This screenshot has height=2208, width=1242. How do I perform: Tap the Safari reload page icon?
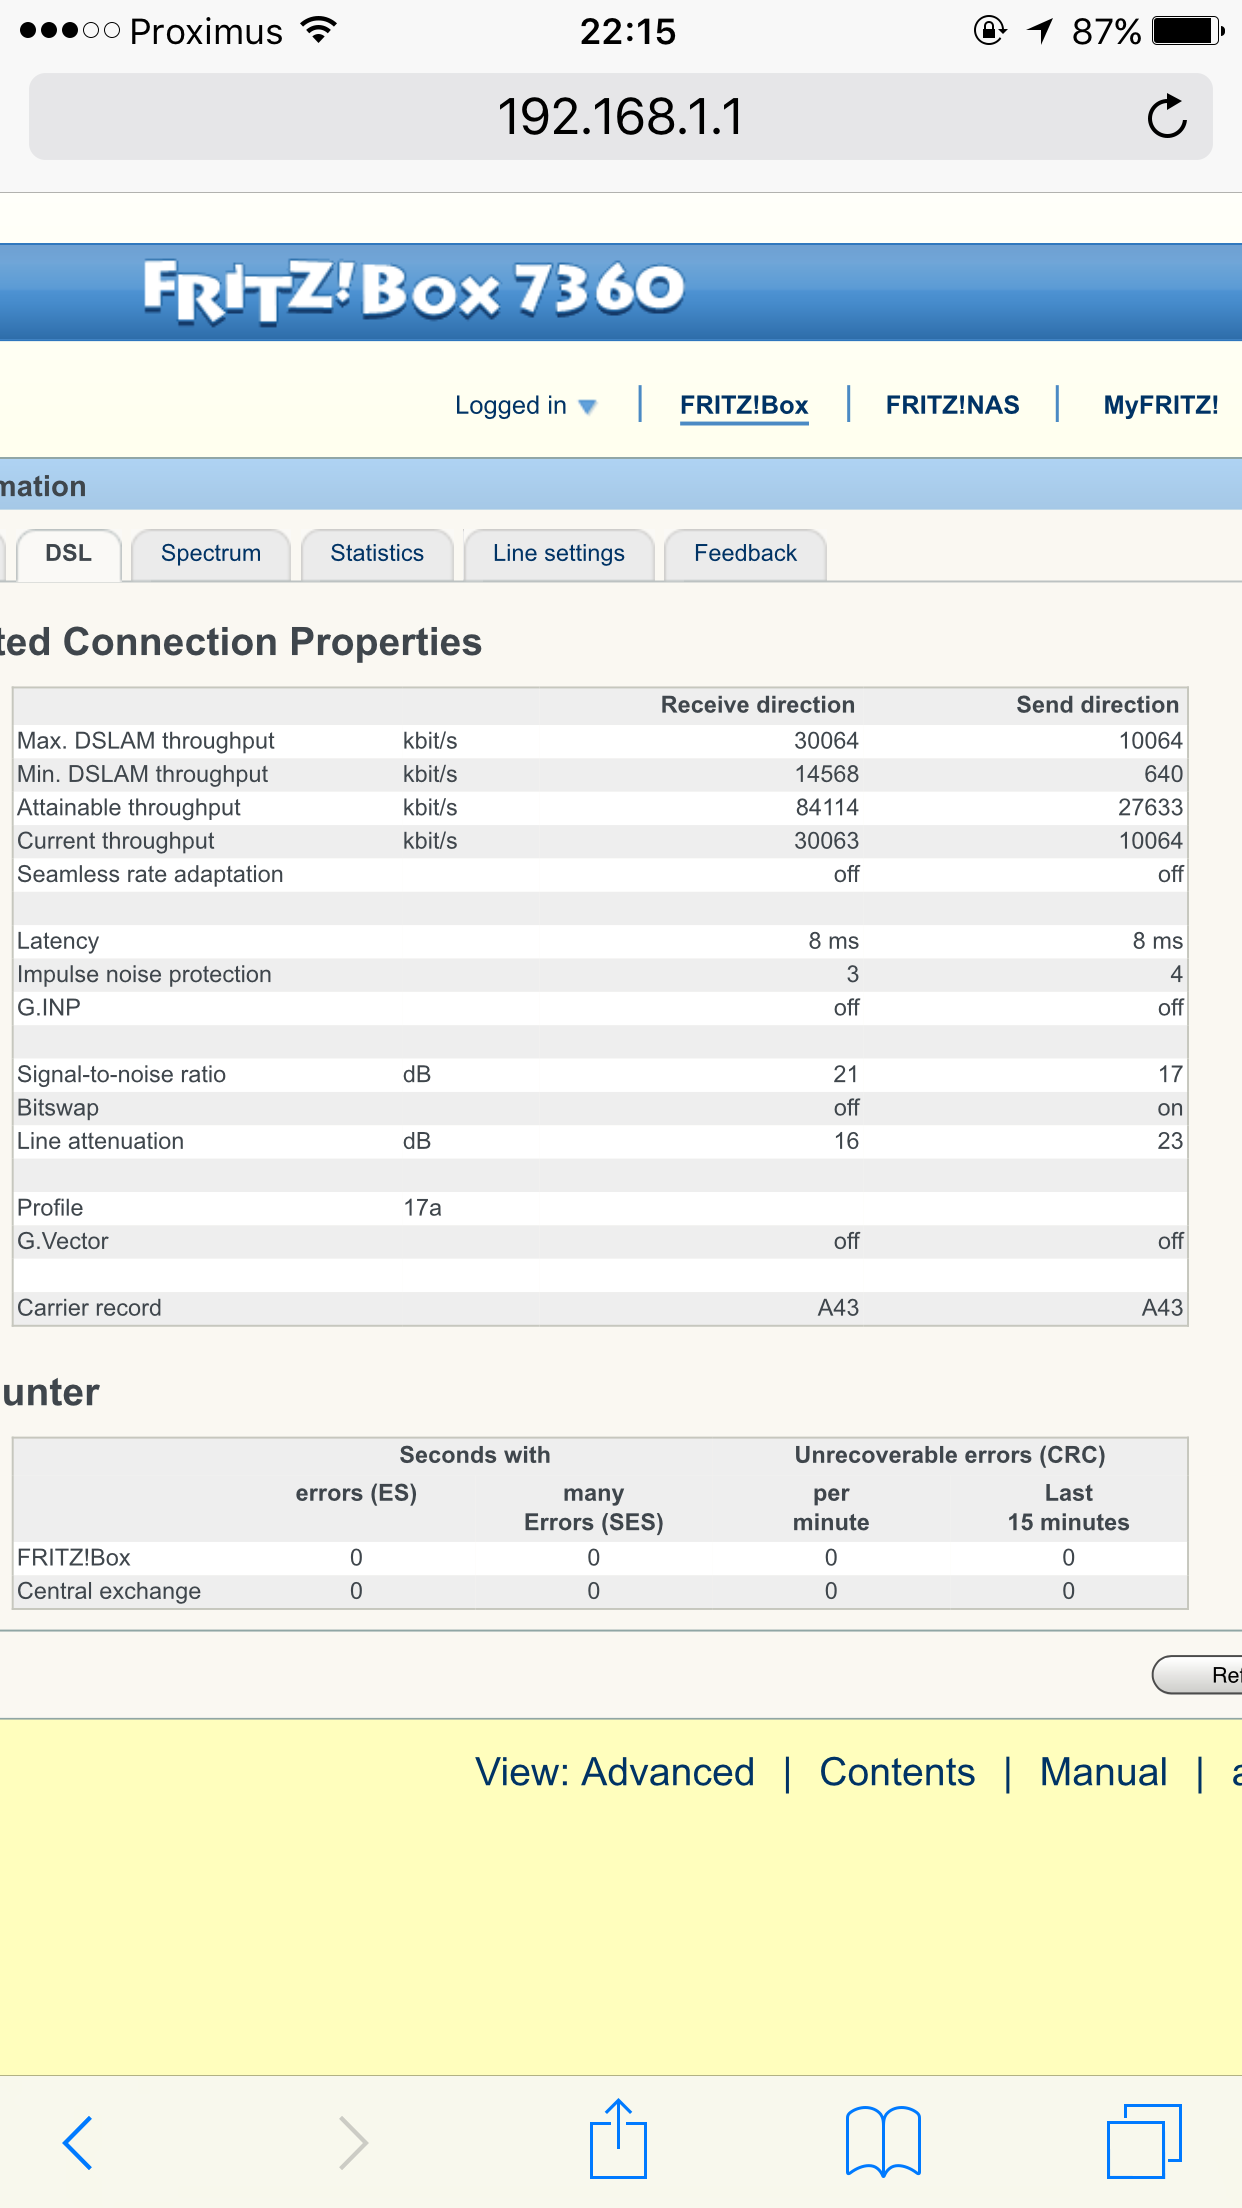tap(1166, 117)
